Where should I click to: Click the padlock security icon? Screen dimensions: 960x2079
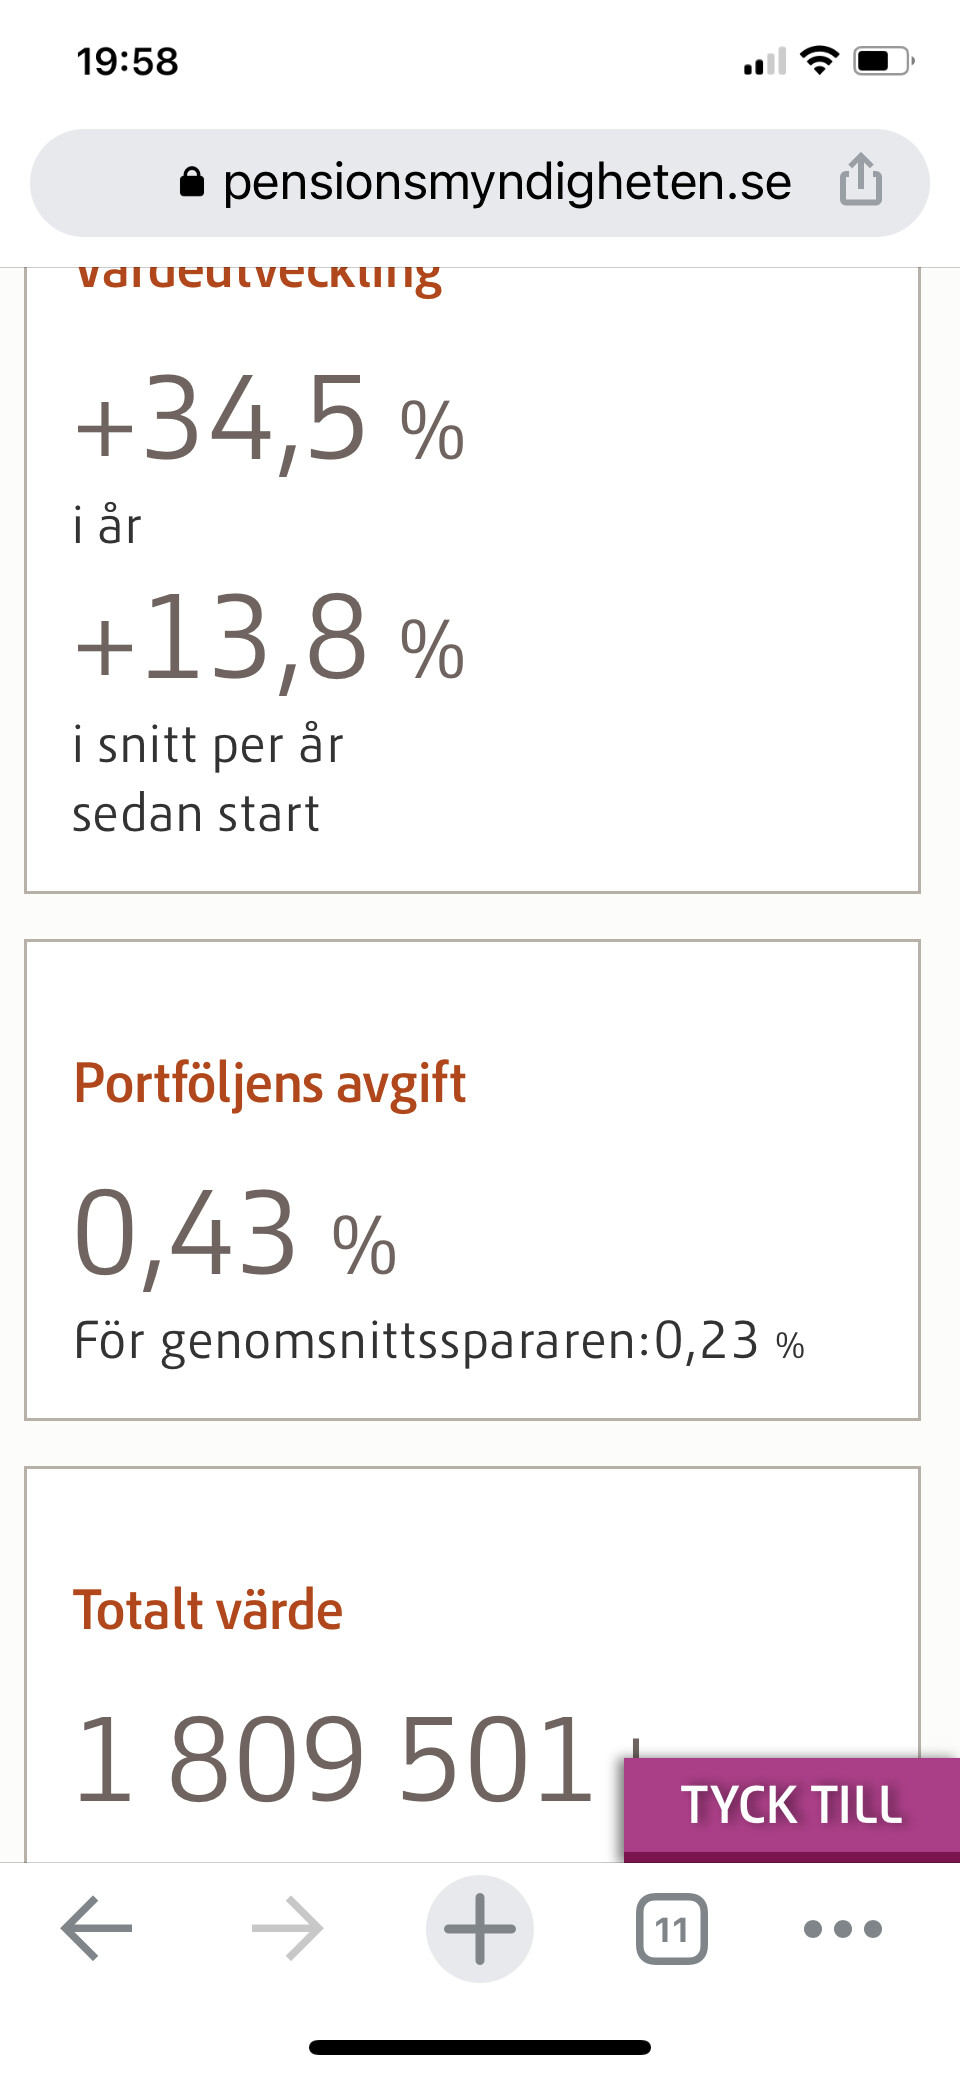point(192,182)
